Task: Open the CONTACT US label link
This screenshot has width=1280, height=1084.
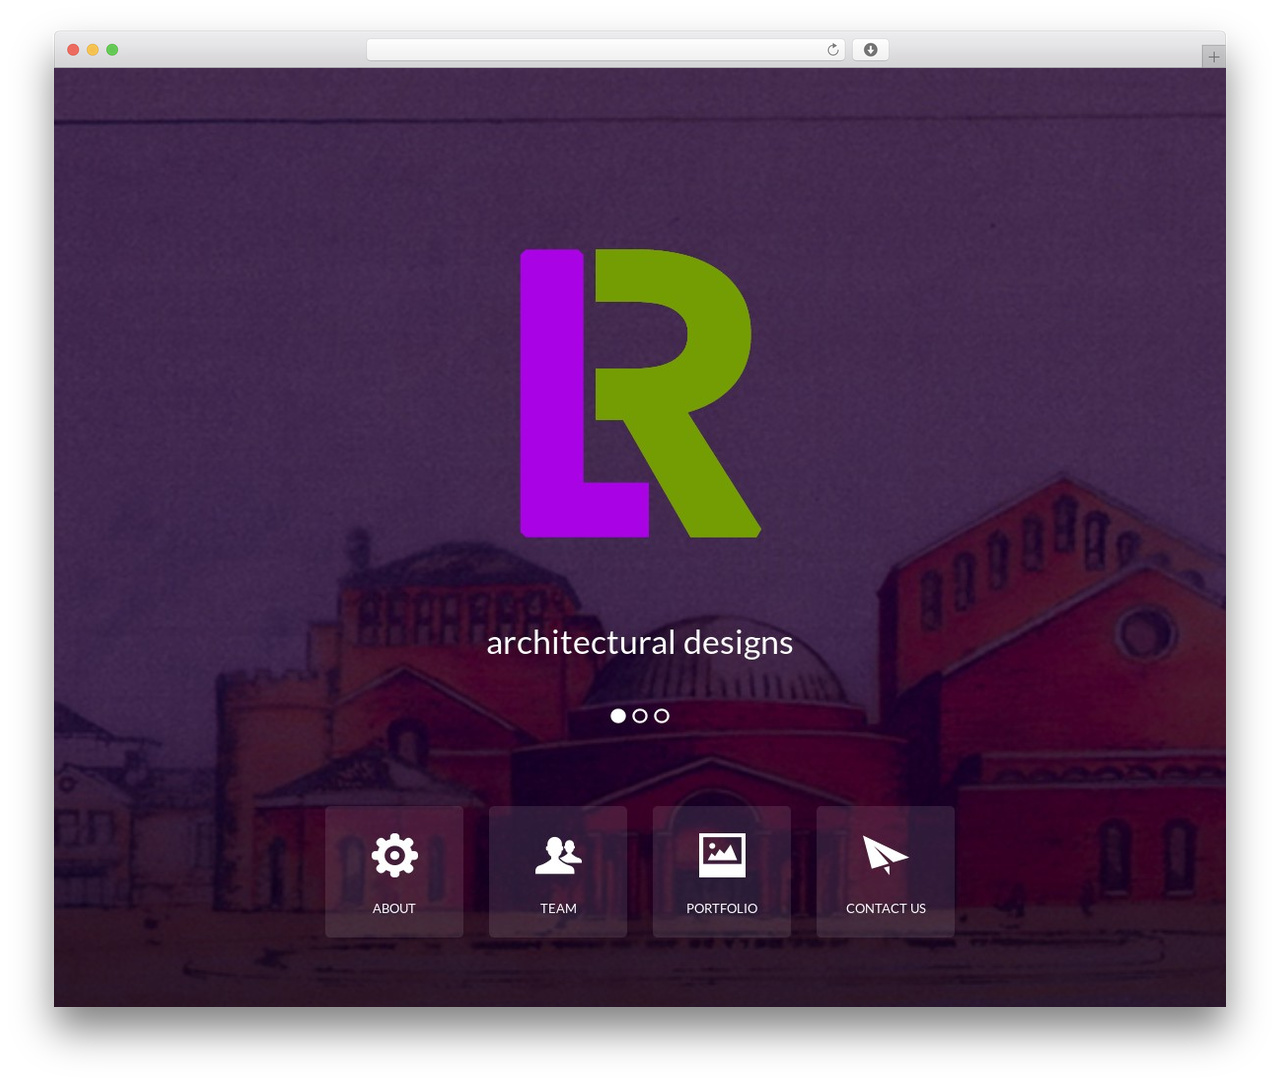Action: click(x=886, y=908)
